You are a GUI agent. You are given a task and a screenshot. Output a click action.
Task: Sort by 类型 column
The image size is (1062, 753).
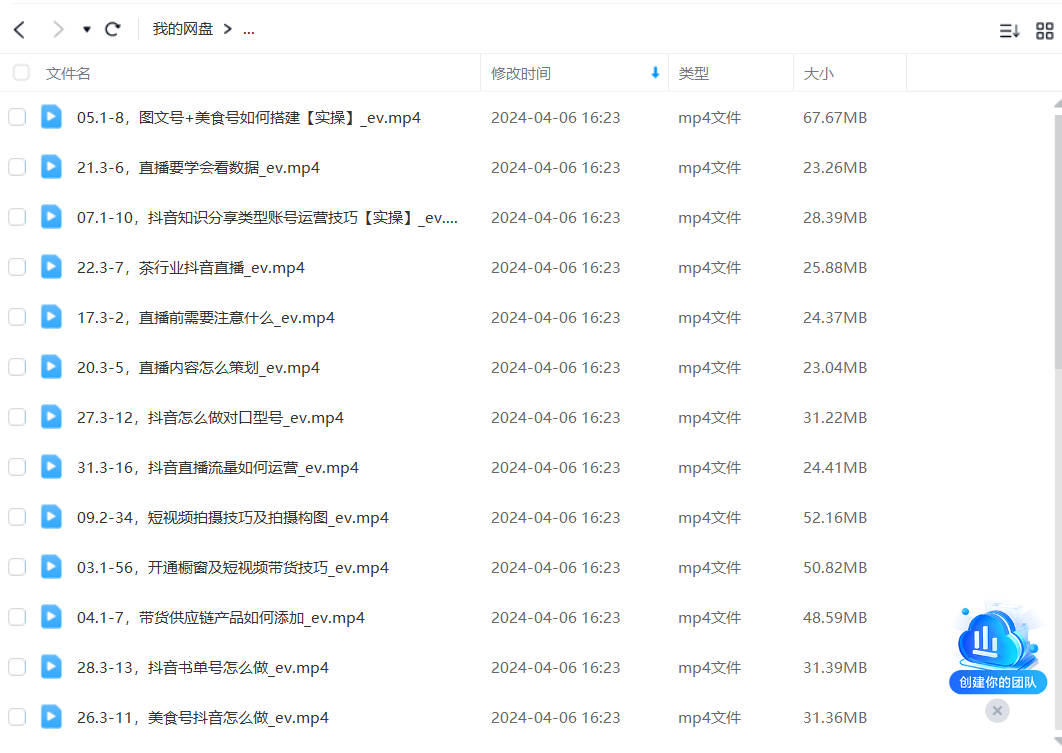(694, 73)
